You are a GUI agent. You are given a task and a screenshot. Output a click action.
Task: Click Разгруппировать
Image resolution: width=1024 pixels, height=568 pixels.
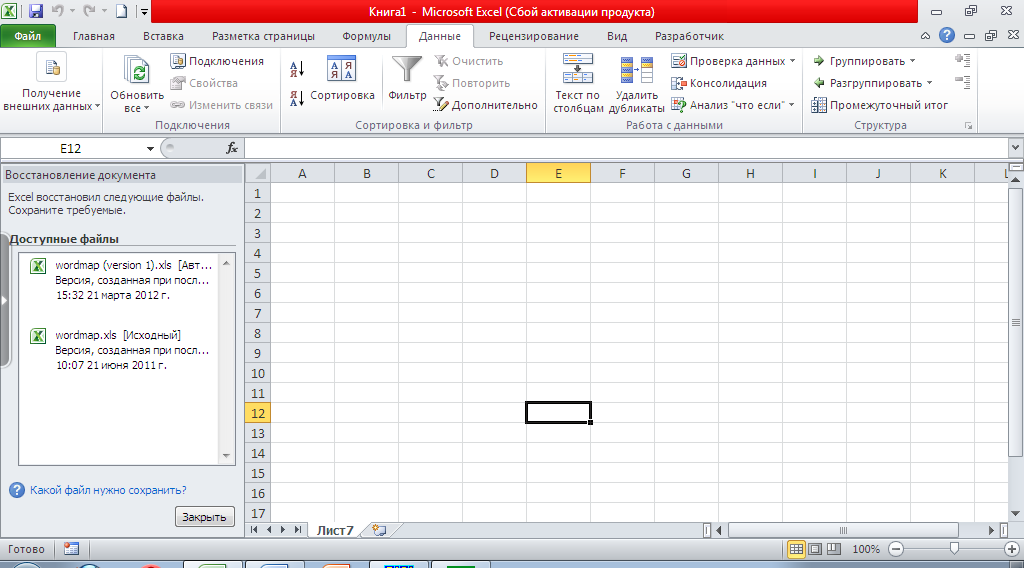[x=867, y=83]
